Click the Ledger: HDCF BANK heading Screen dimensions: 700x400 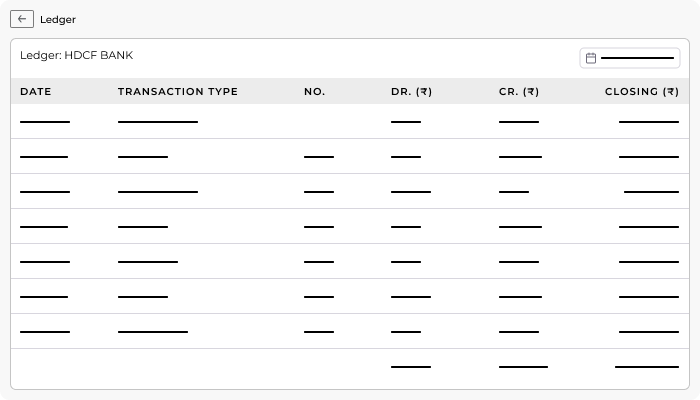tap(76, 55)
